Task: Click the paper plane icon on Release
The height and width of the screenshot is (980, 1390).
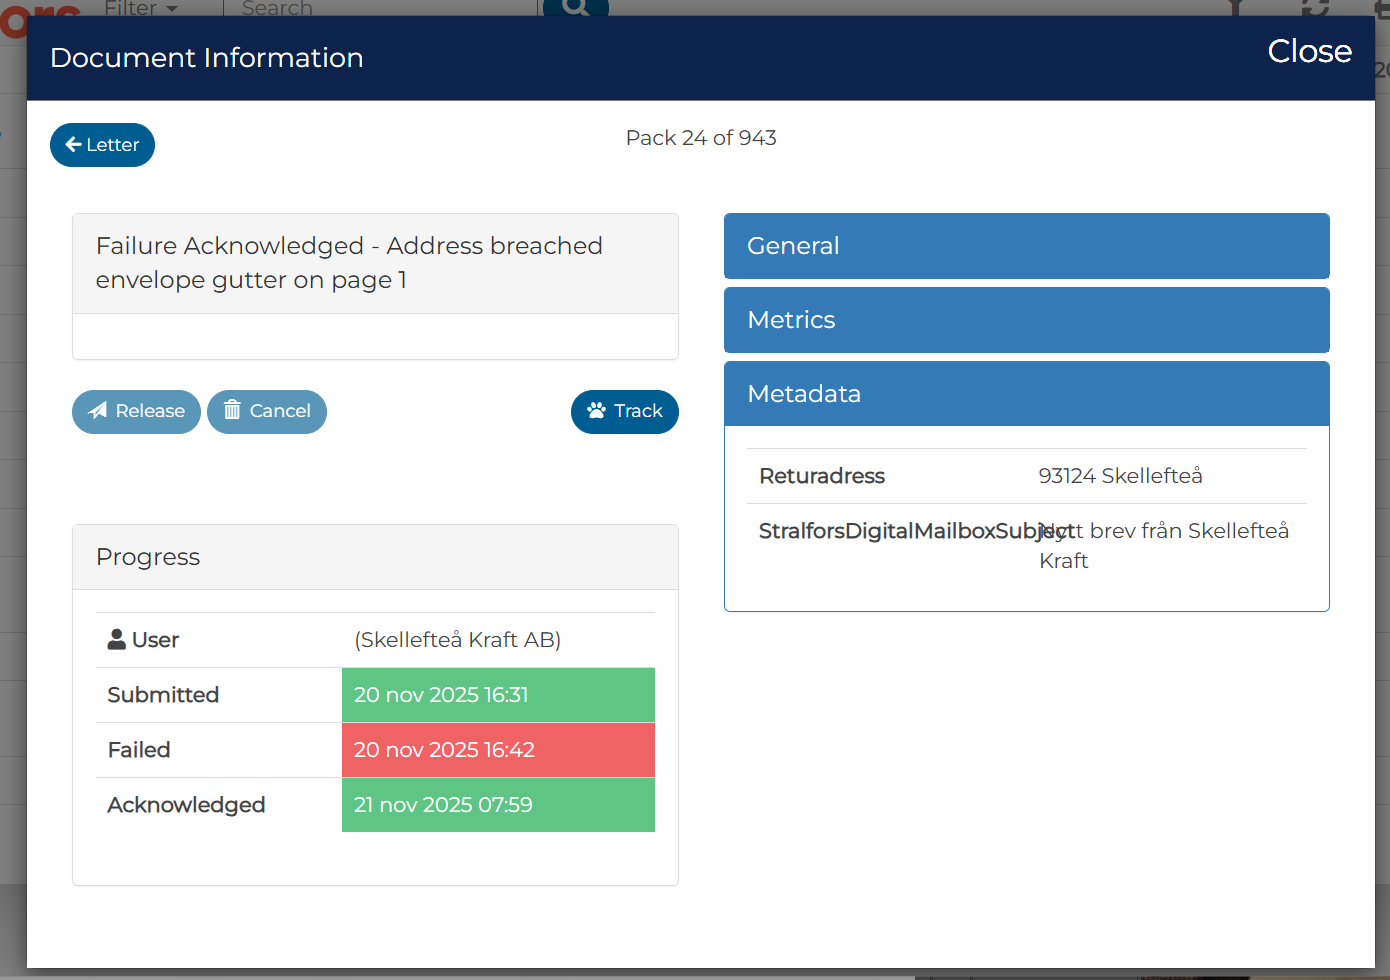Action: pyautogui.click(x=98, y=410)
